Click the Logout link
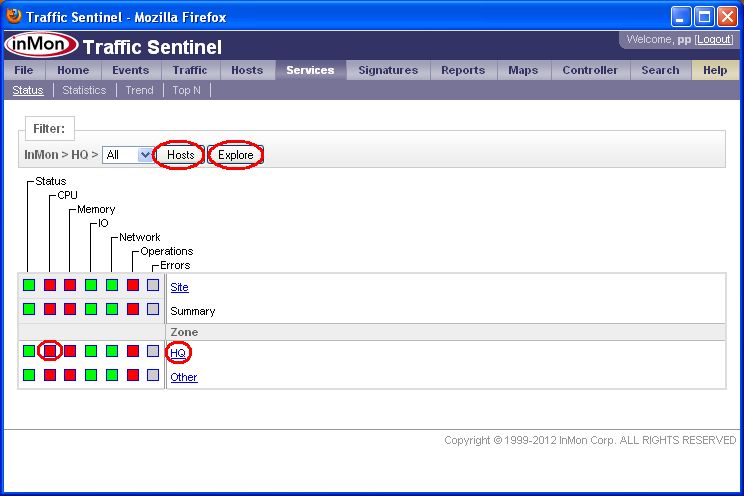Image resolution: width=744 pixels, height=496 pixels. (714, 39)
